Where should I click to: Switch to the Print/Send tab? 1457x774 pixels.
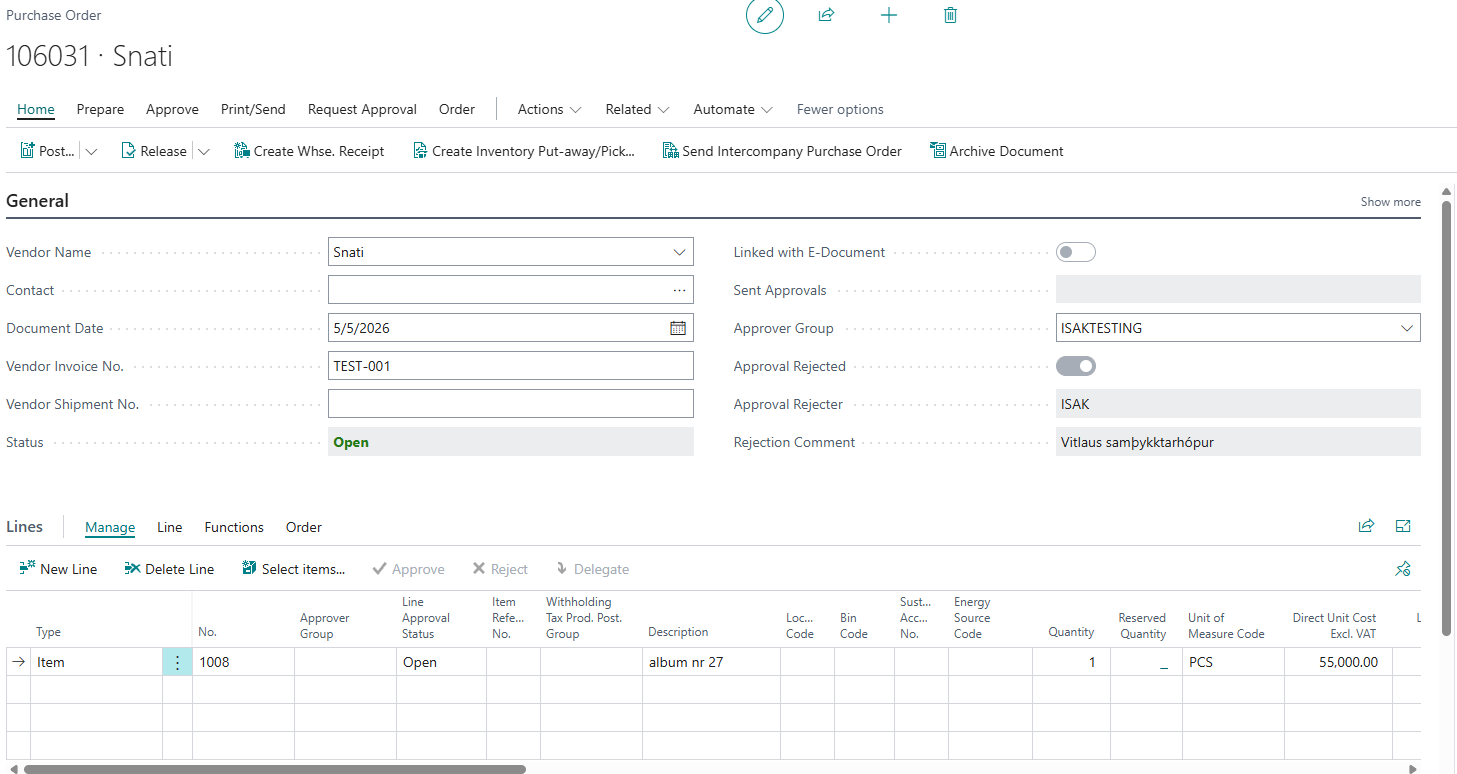pyautogui.click(x=253, y=109)
